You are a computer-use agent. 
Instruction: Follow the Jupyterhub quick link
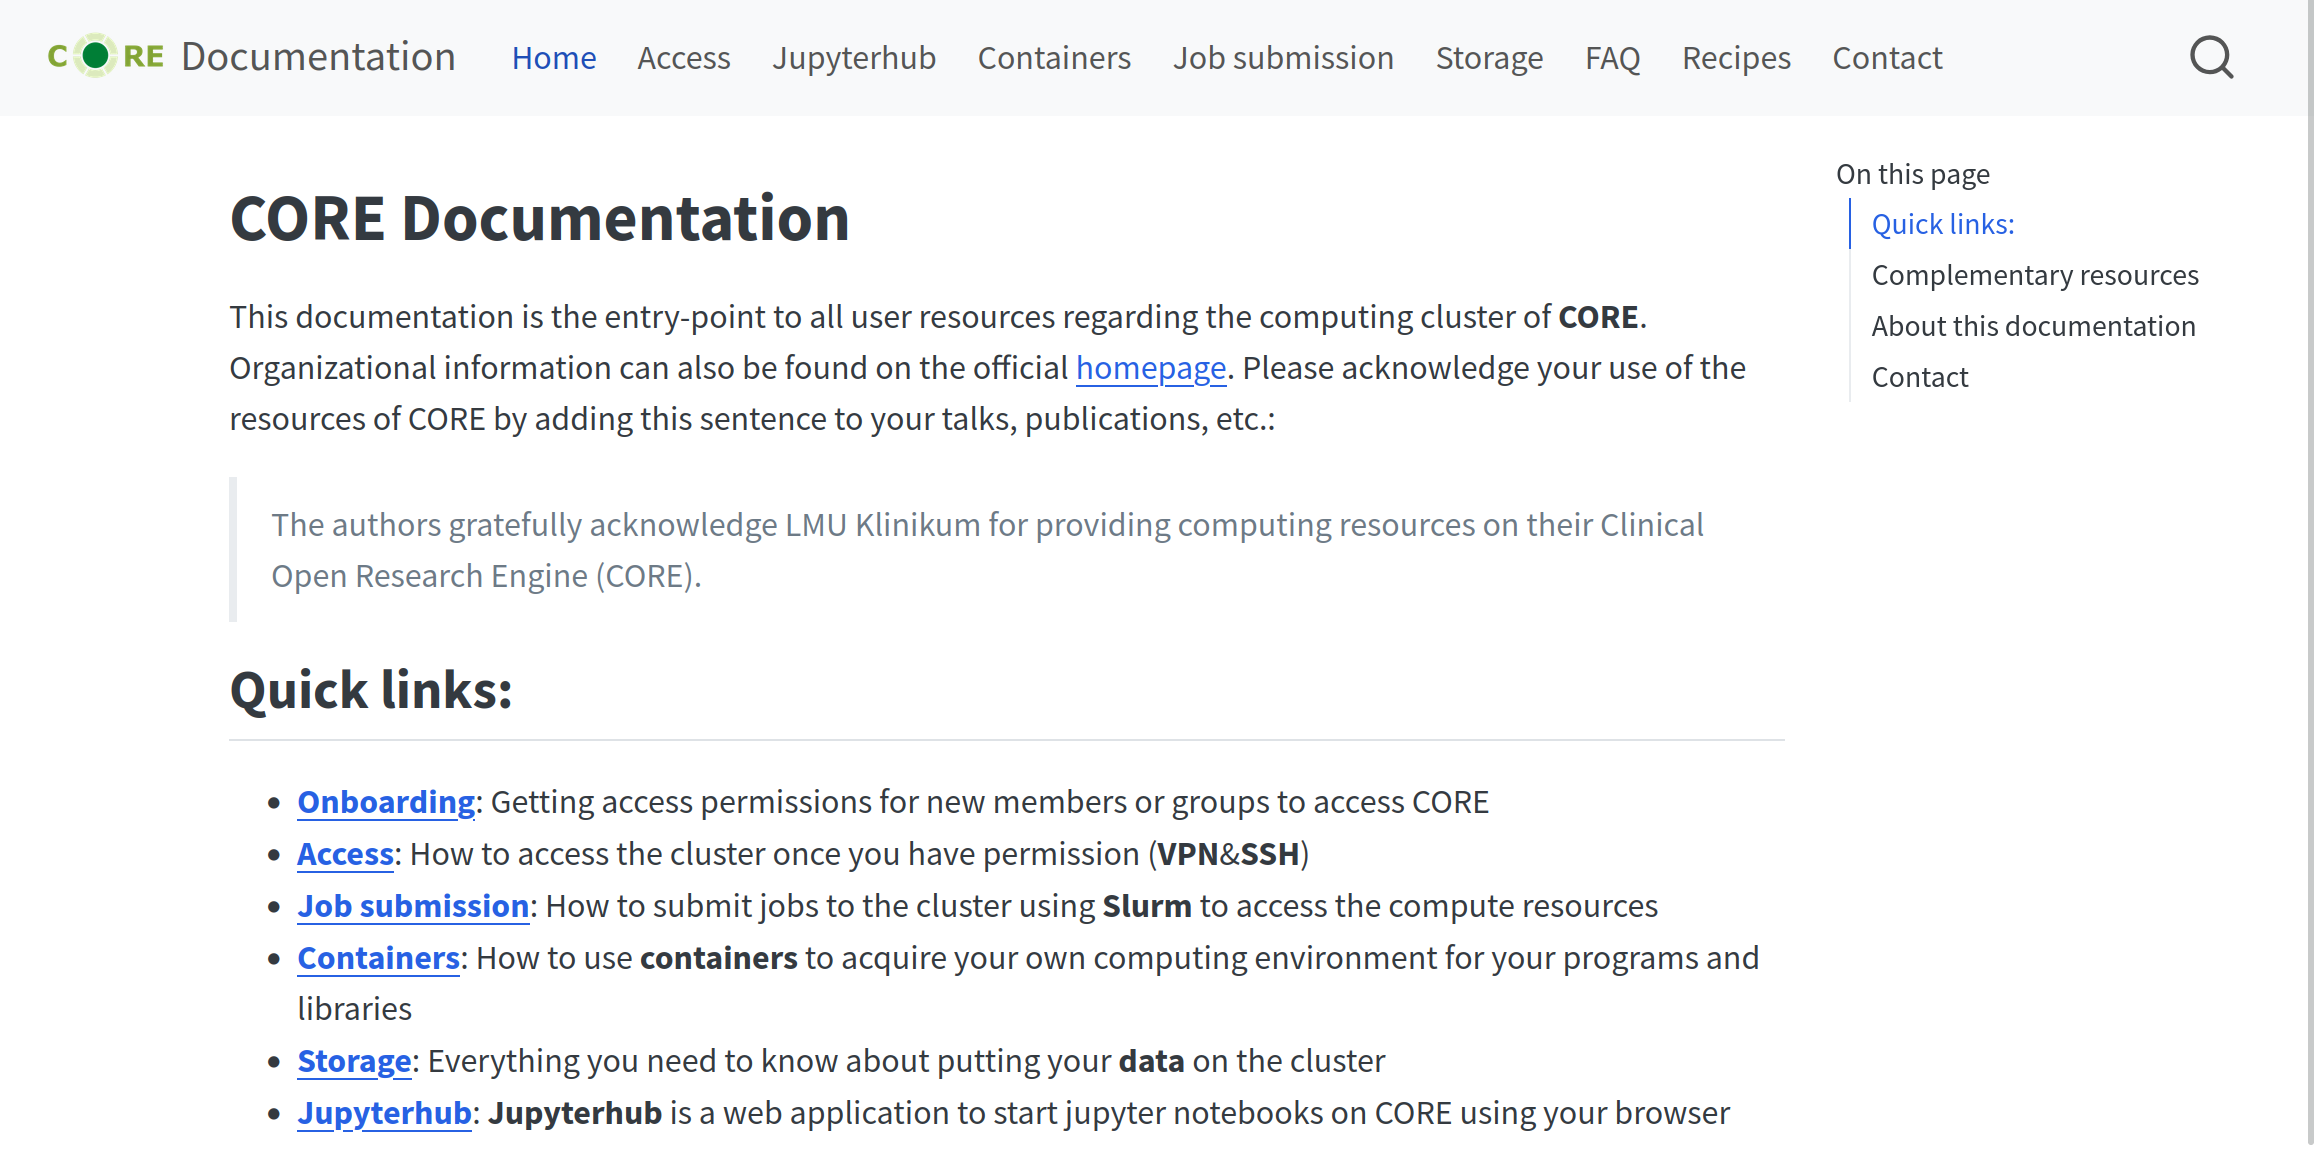[384, 1113]
